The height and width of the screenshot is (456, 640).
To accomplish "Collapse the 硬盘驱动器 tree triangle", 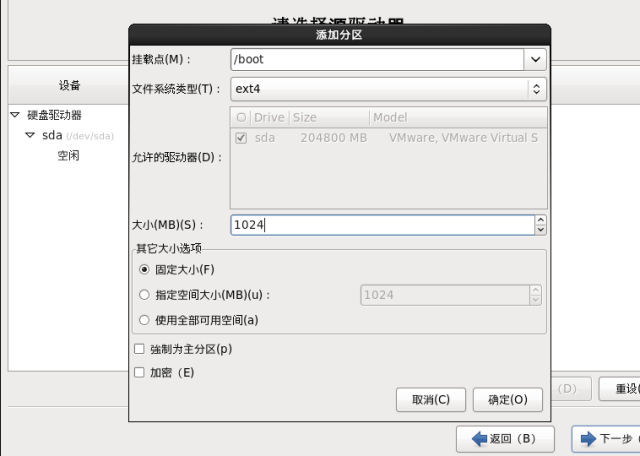I will click(15, 115).
